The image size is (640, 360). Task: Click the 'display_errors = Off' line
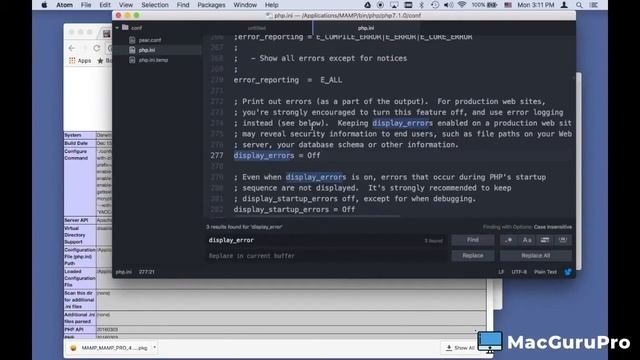[277, 156]
